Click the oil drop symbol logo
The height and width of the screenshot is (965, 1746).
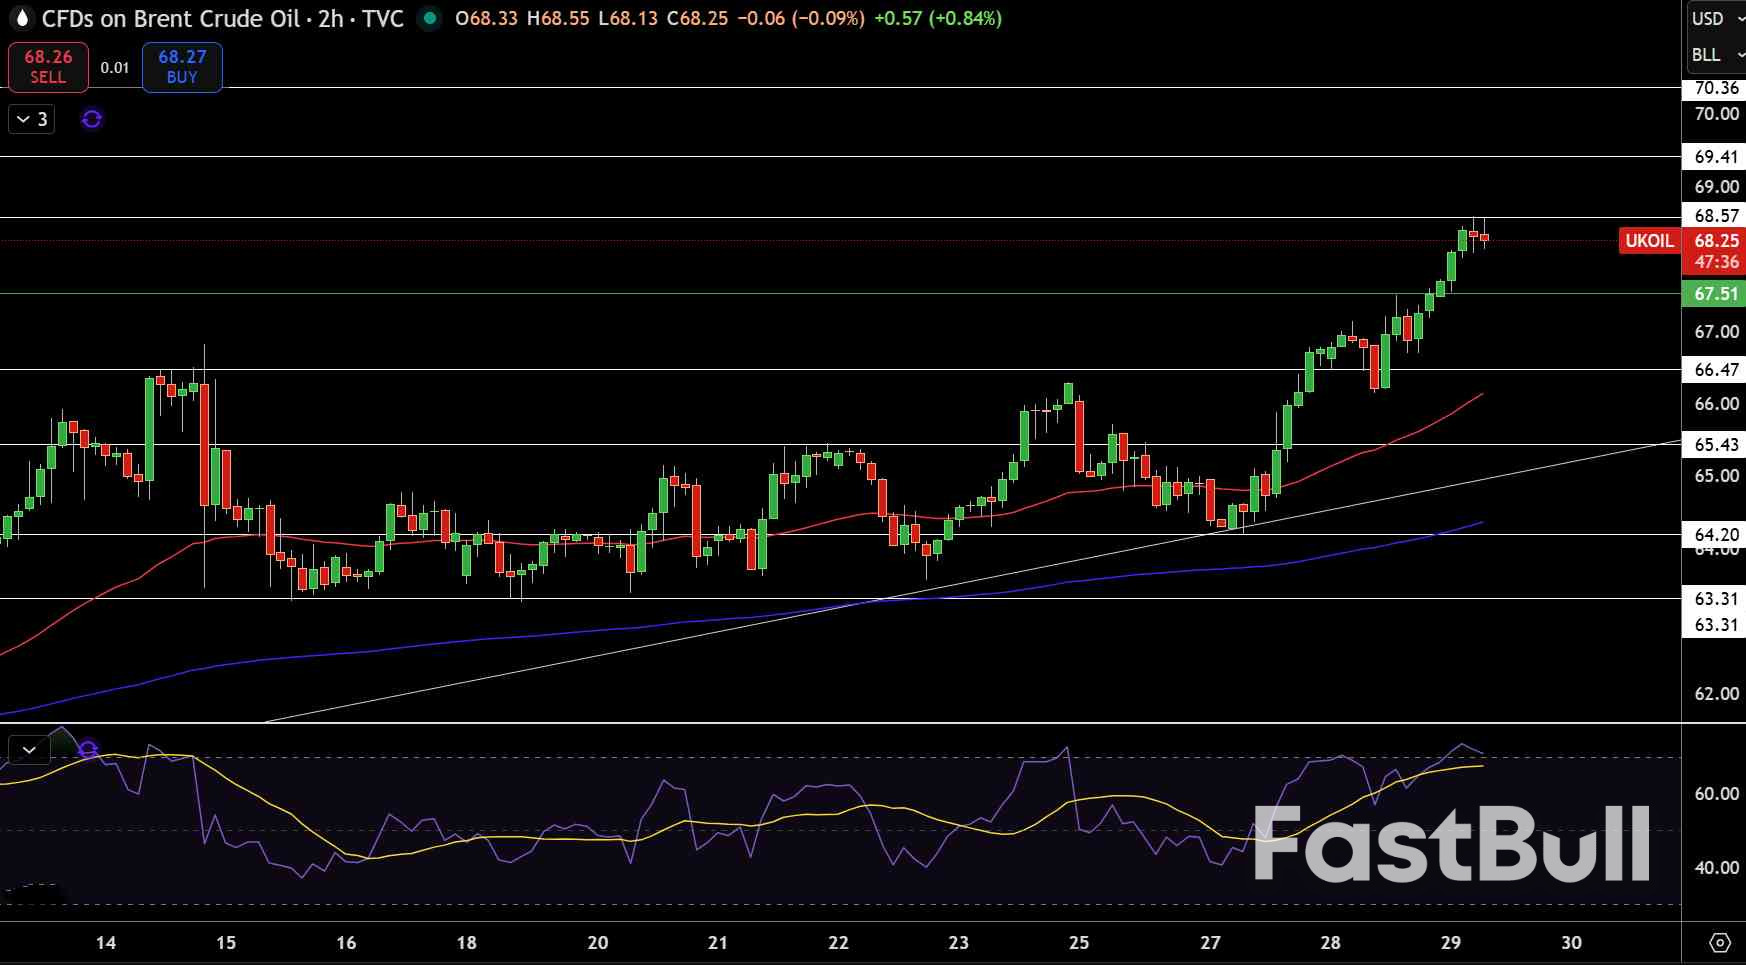click(21, 18)
